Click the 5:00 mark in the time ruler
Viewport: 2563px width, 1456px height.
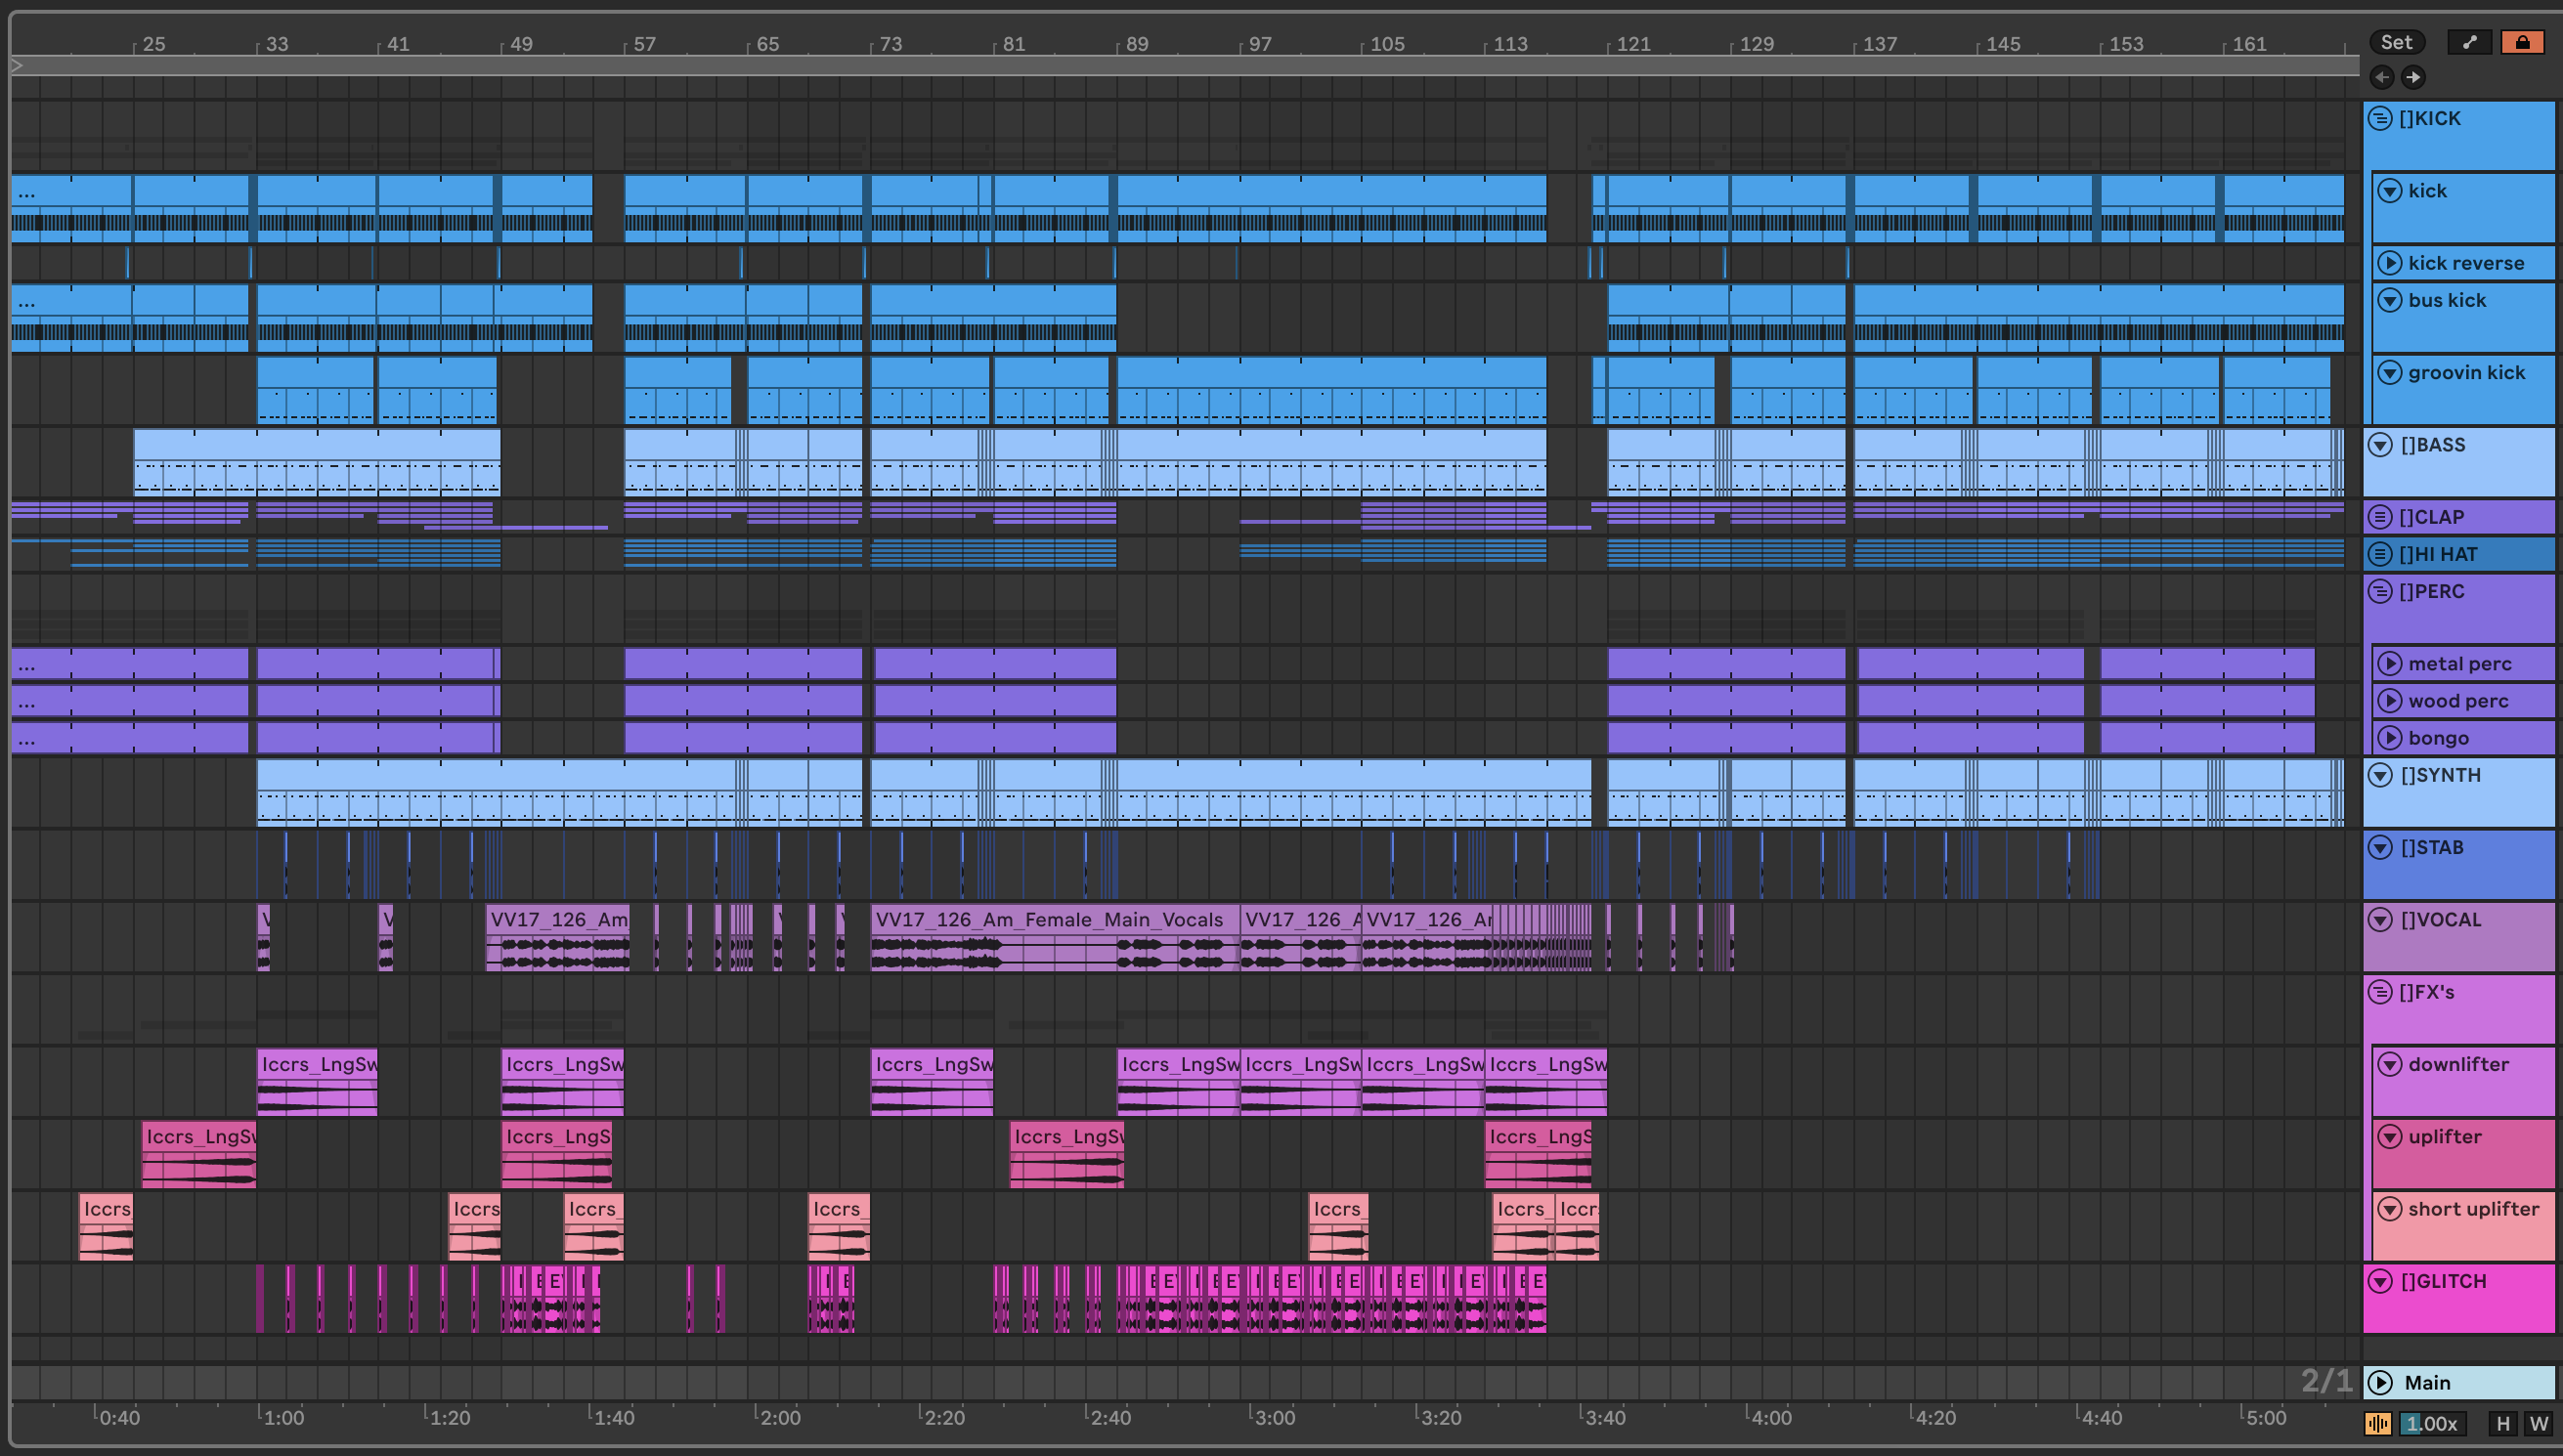2265,1418
